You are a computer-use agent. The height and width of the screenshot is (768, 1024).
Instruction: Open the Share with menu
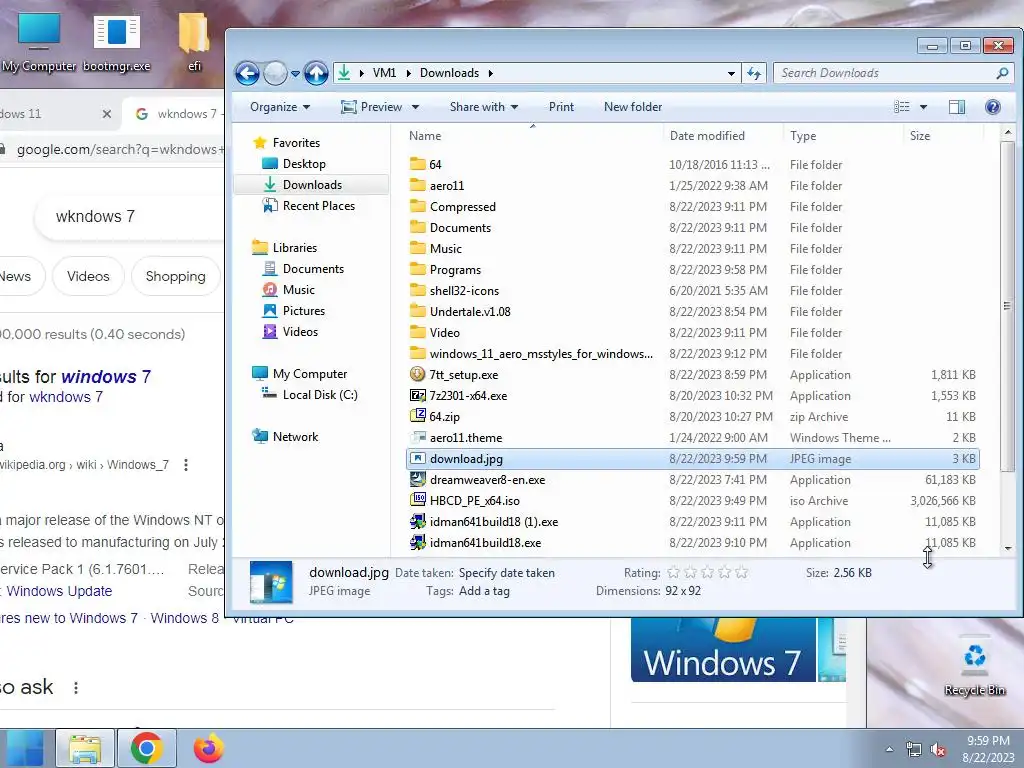[483, 107]
